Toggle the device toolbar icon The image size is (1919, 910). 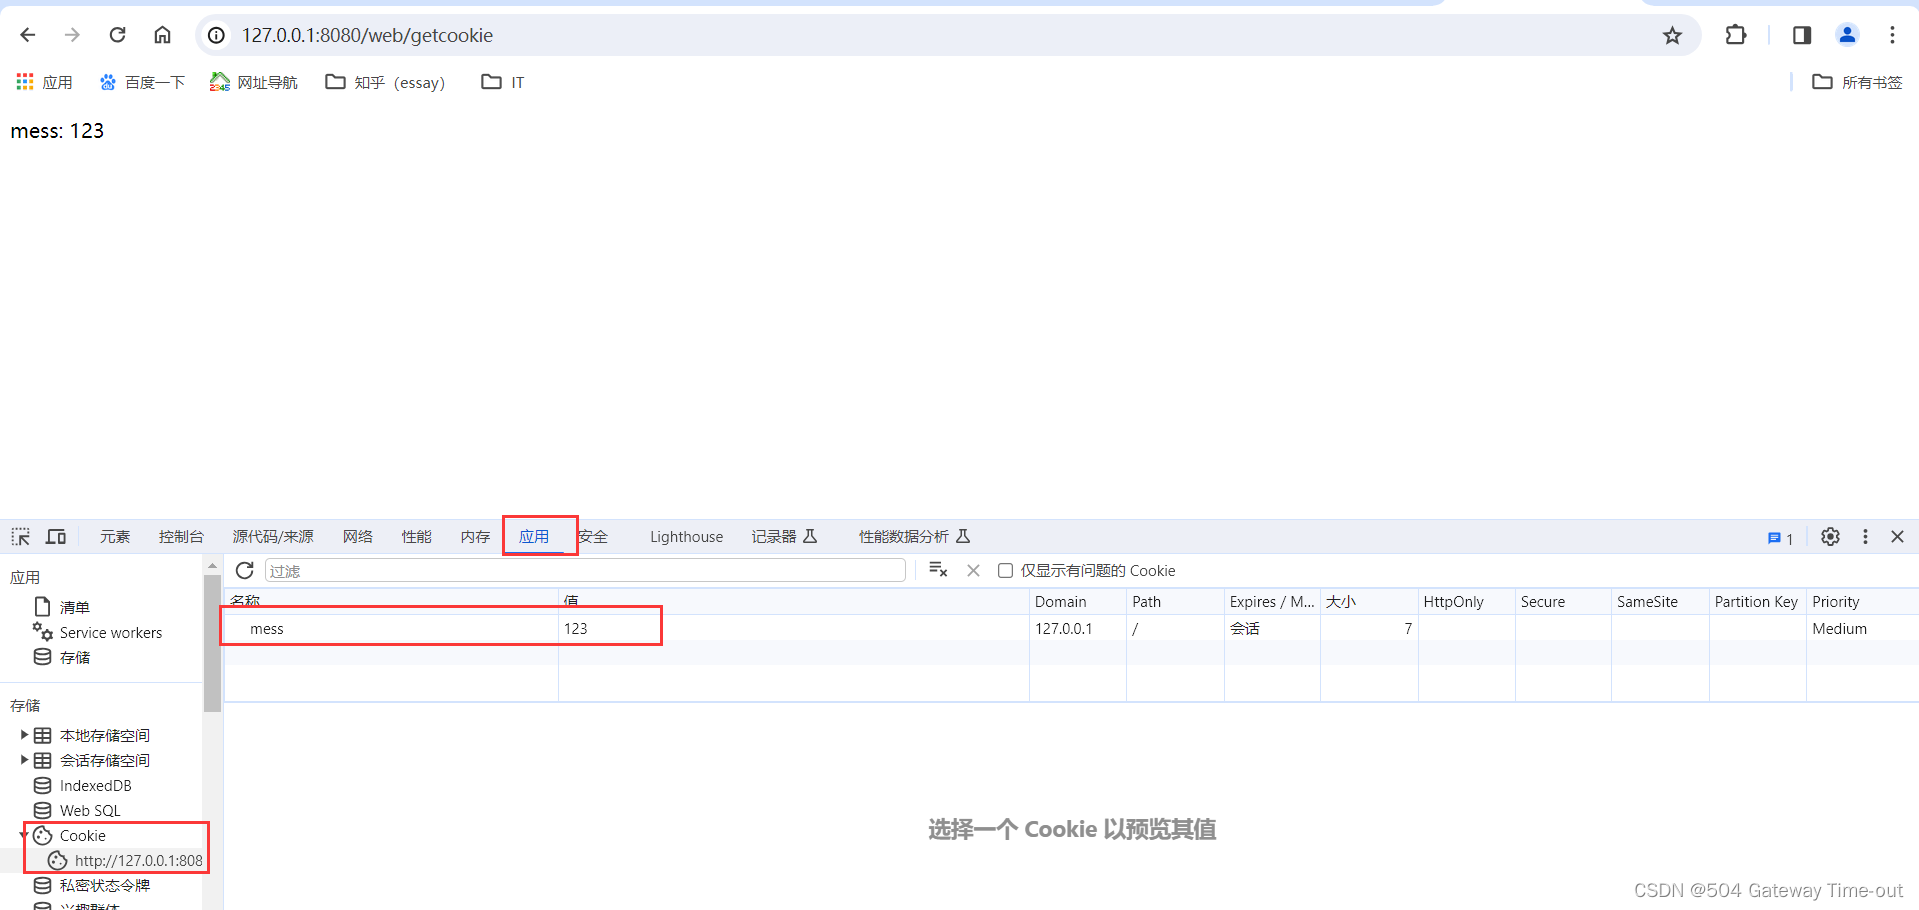[56, 537]
